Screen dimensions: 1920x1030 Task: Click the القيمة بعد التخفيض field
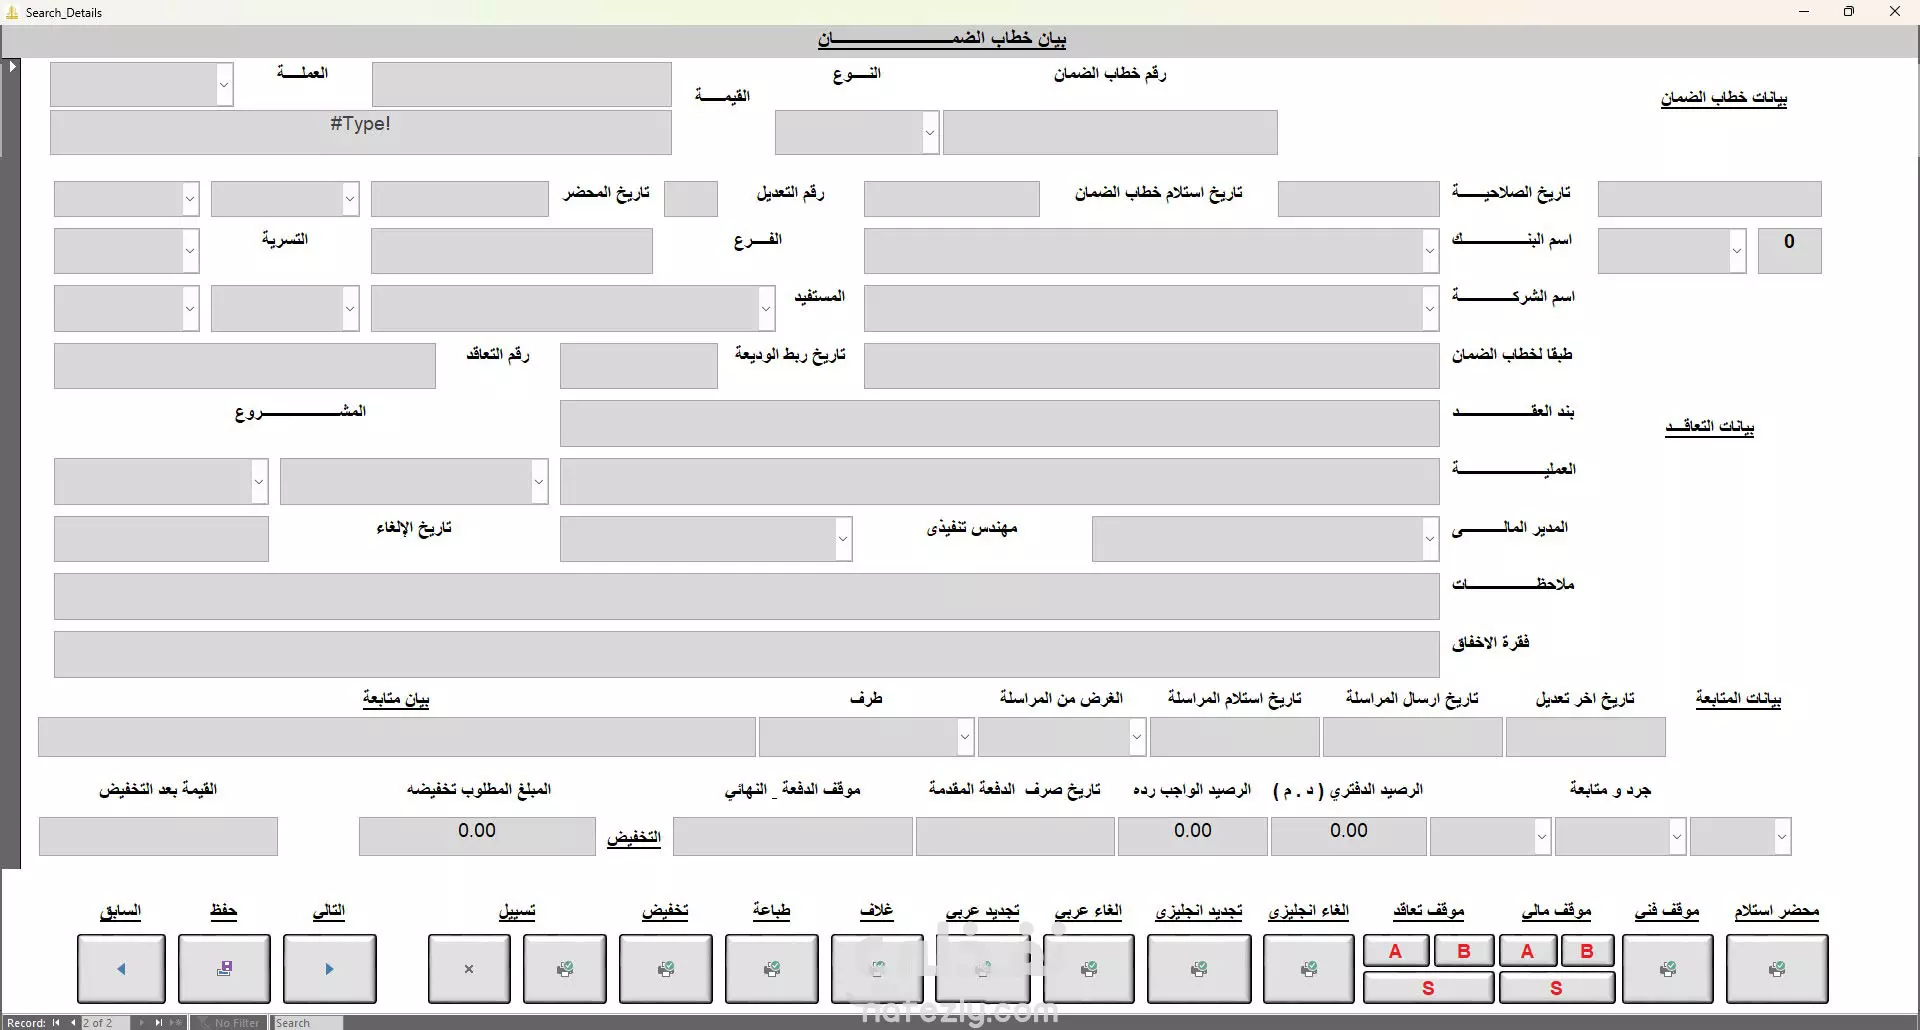click(x=158, y=836)
